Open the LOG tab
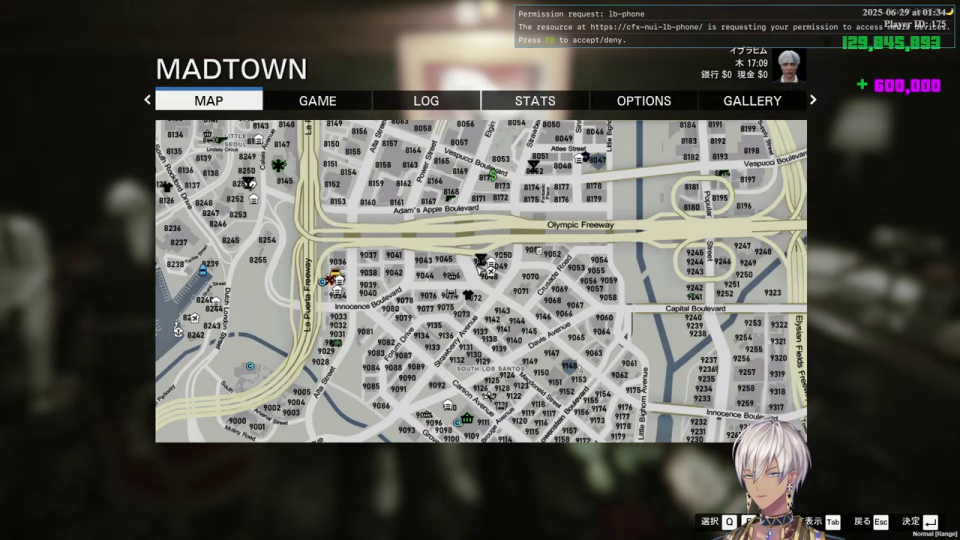Viewport: 960px width, 540px height. (426, 100)
